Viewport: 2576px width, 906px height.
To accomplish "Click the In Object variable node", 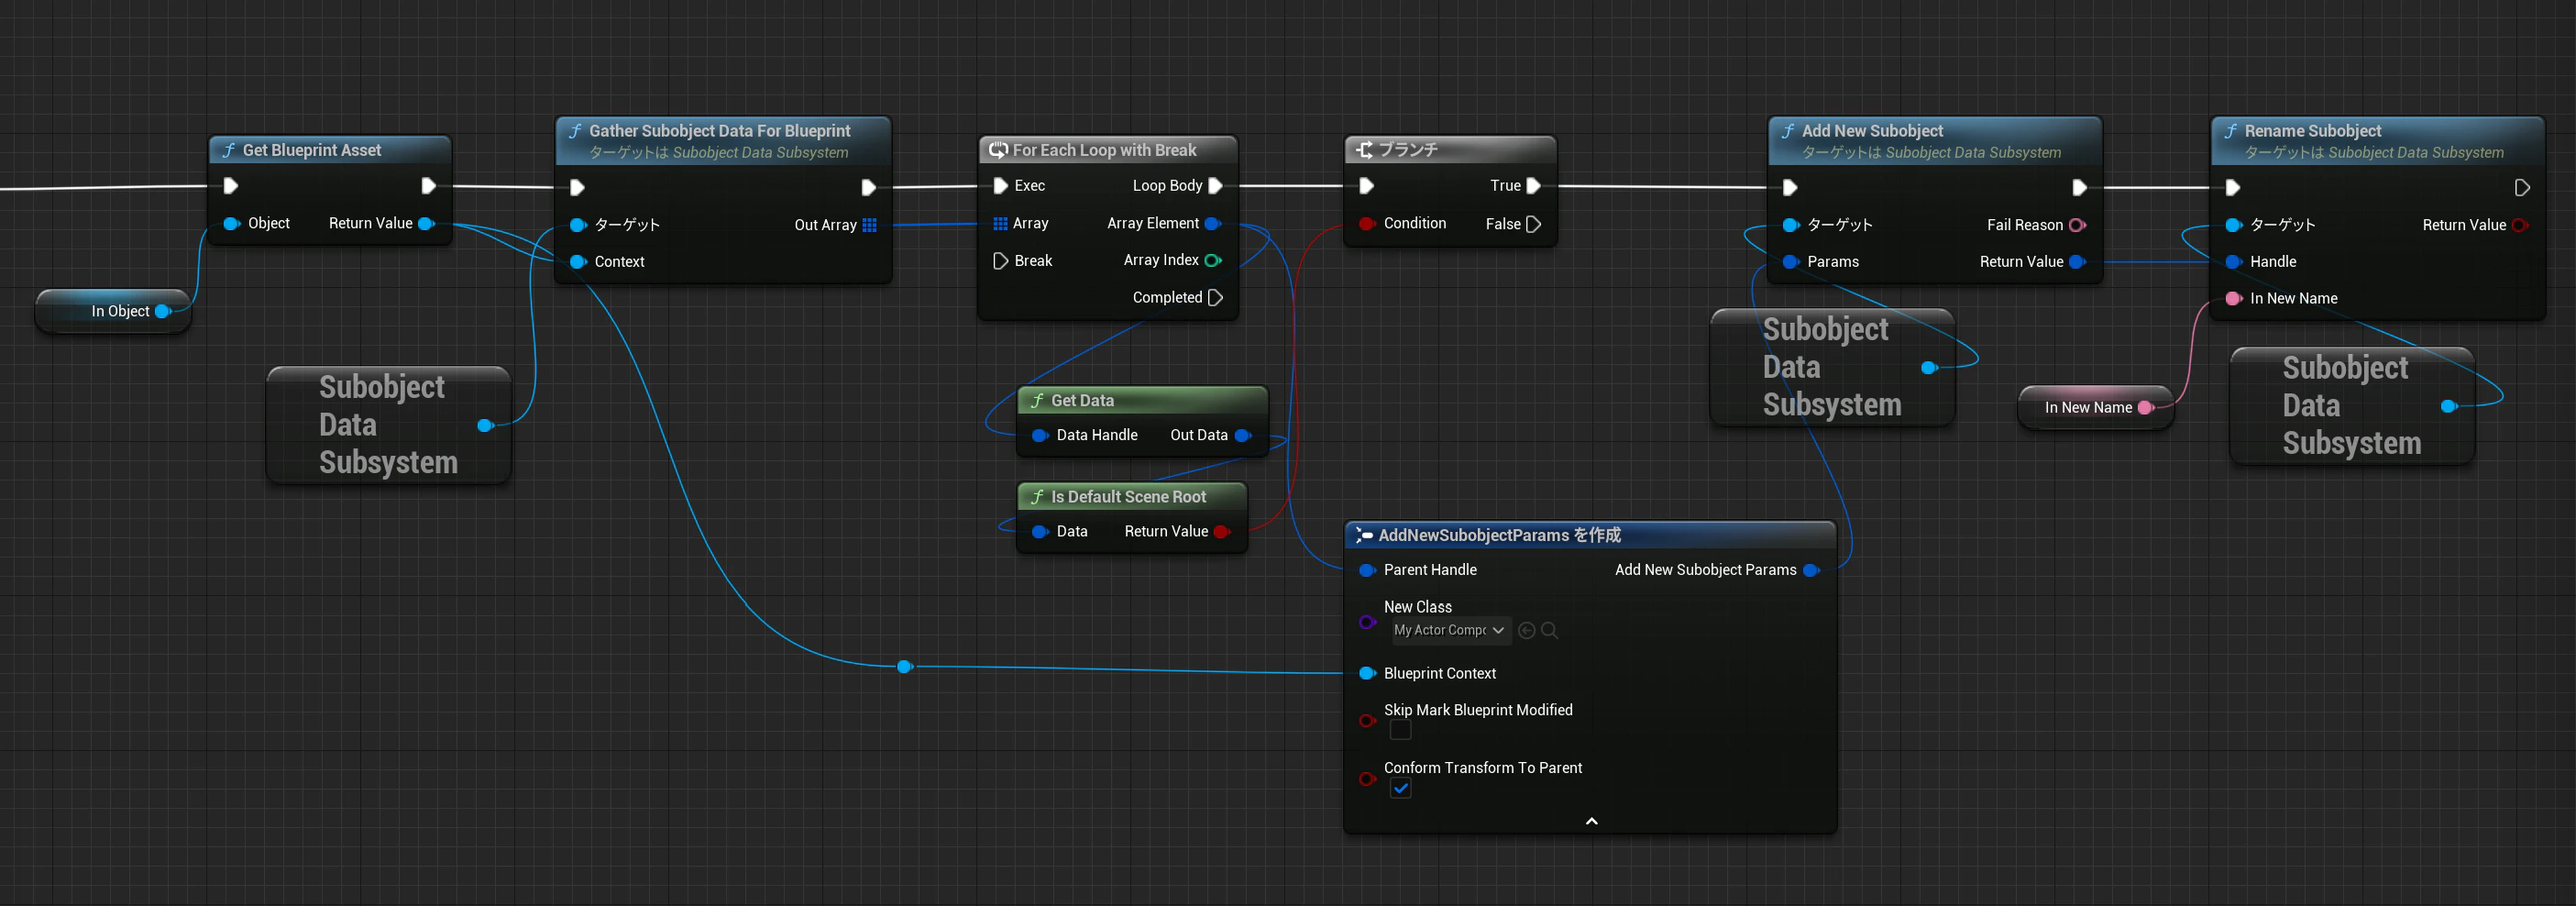I will tap(113, 311).
